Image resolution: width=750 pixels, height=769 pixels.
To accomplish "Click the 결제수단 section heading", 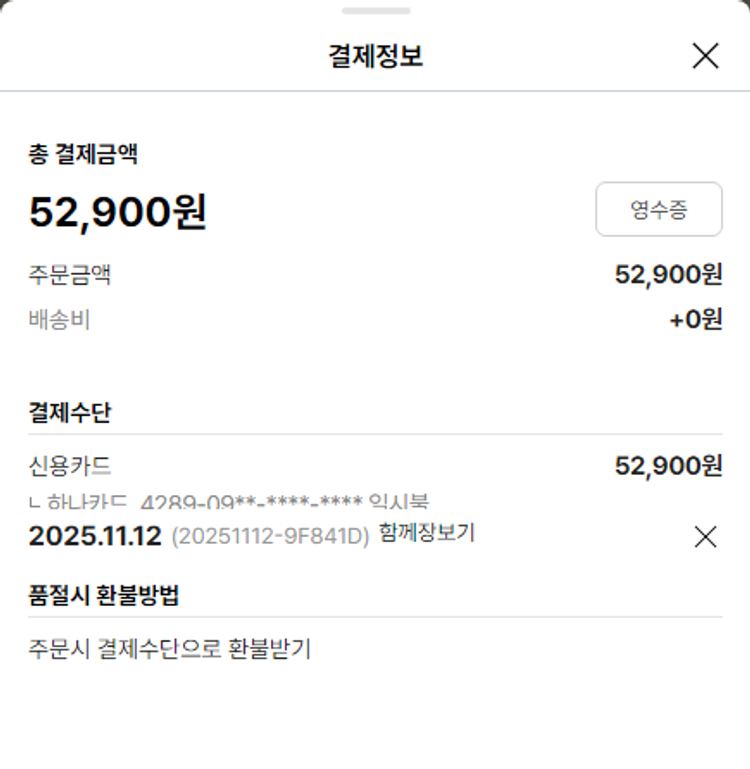I will 69,412.
